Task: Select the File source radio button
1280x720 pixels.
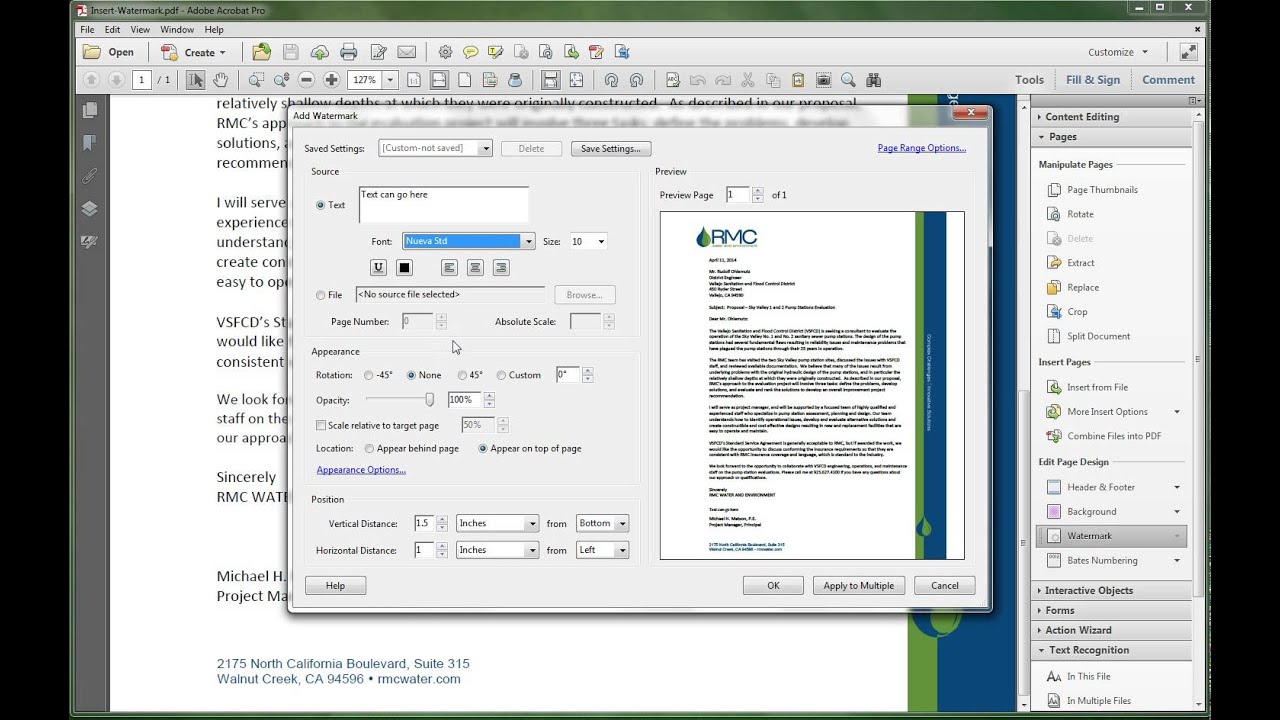Action: coord(321,295)
